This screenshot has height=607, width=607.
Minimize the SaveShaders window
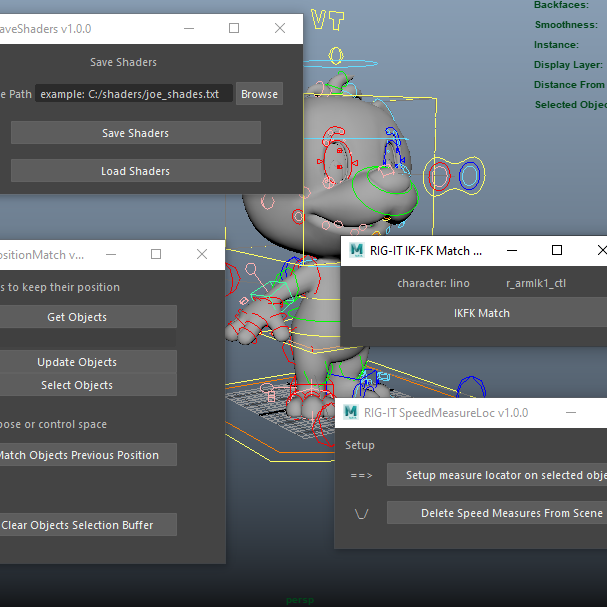pos(188,28)
